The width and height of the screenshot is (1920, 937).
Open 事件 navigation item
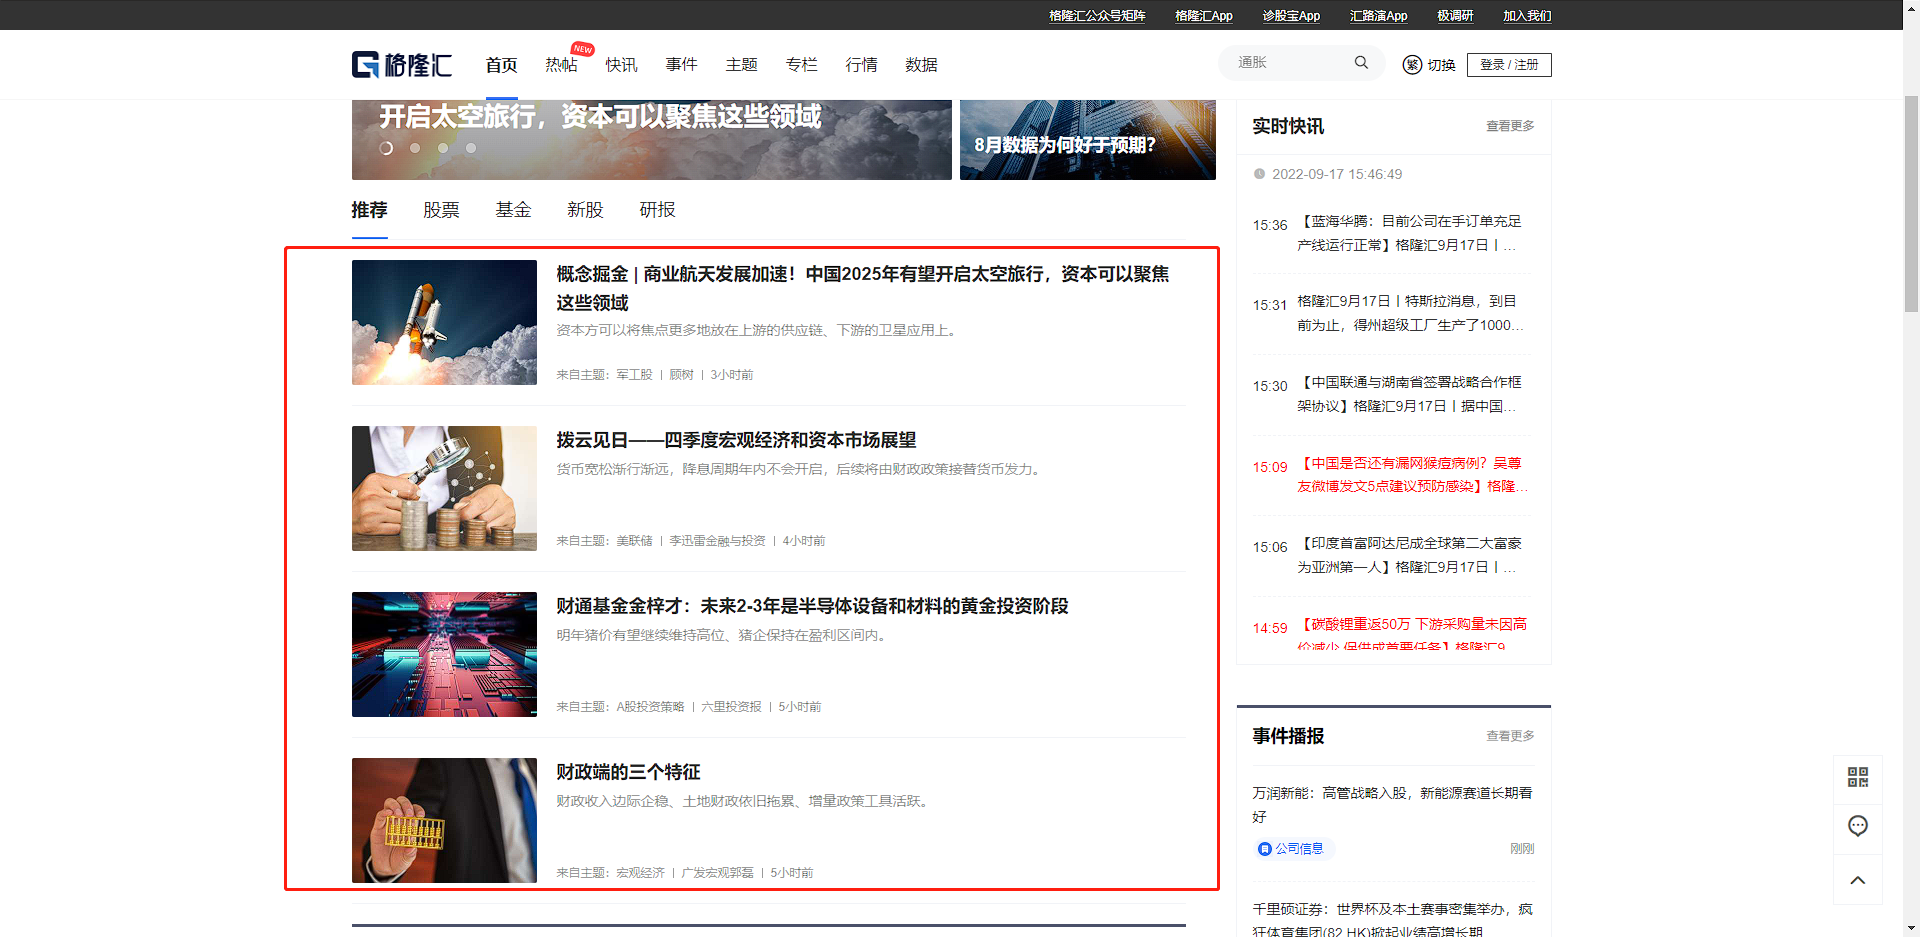681,65
